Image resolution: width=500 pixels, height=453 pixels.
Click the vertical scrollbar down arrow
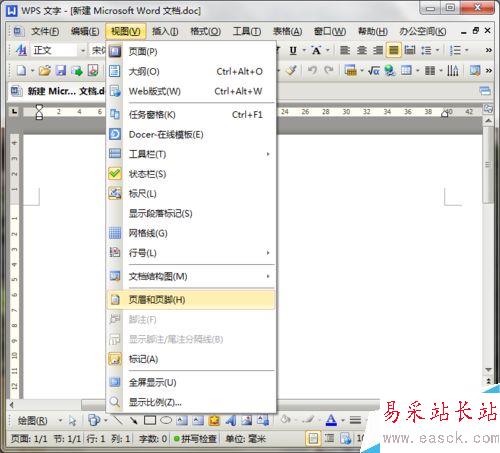pyautogui.click(x=489, y=370)
